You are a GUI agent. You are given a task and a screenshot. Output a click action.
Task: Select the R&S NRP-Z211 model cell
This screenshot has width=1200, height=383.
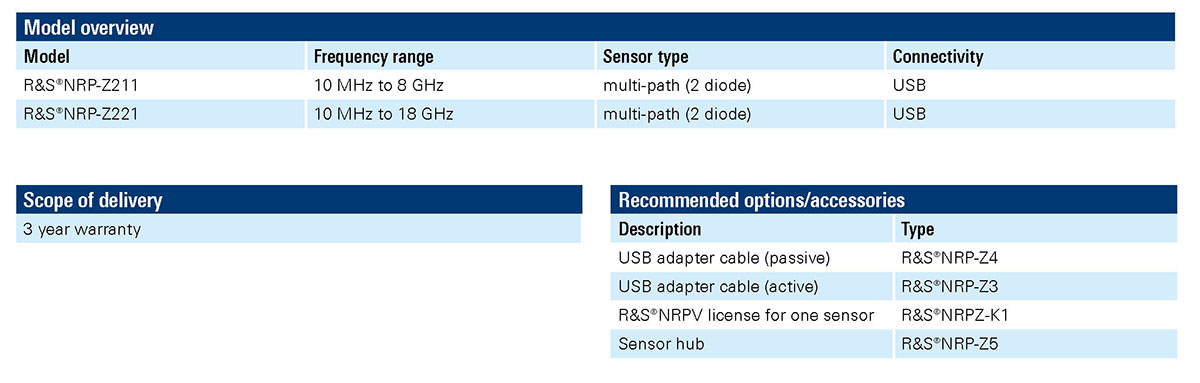(160, 86)
